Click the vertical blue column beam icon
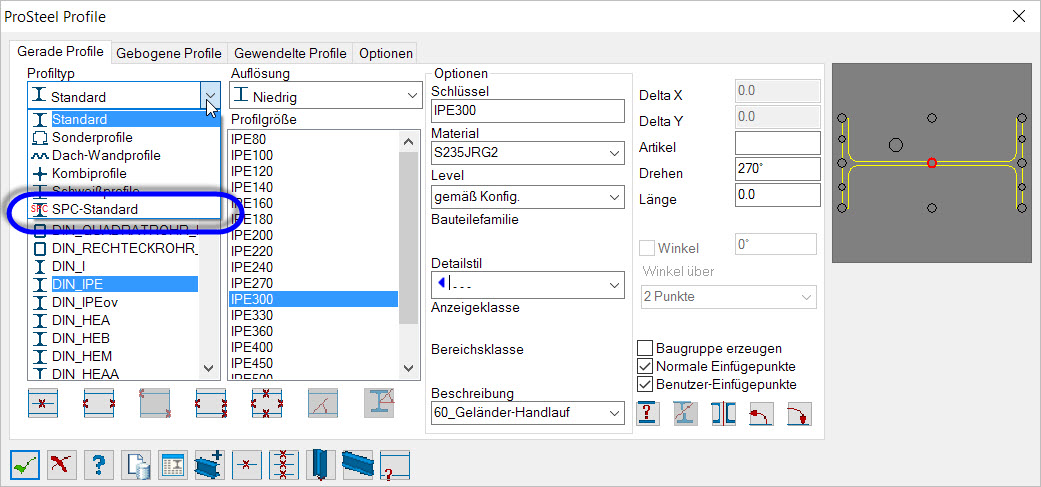1041x487 pixels. (321, 465)
